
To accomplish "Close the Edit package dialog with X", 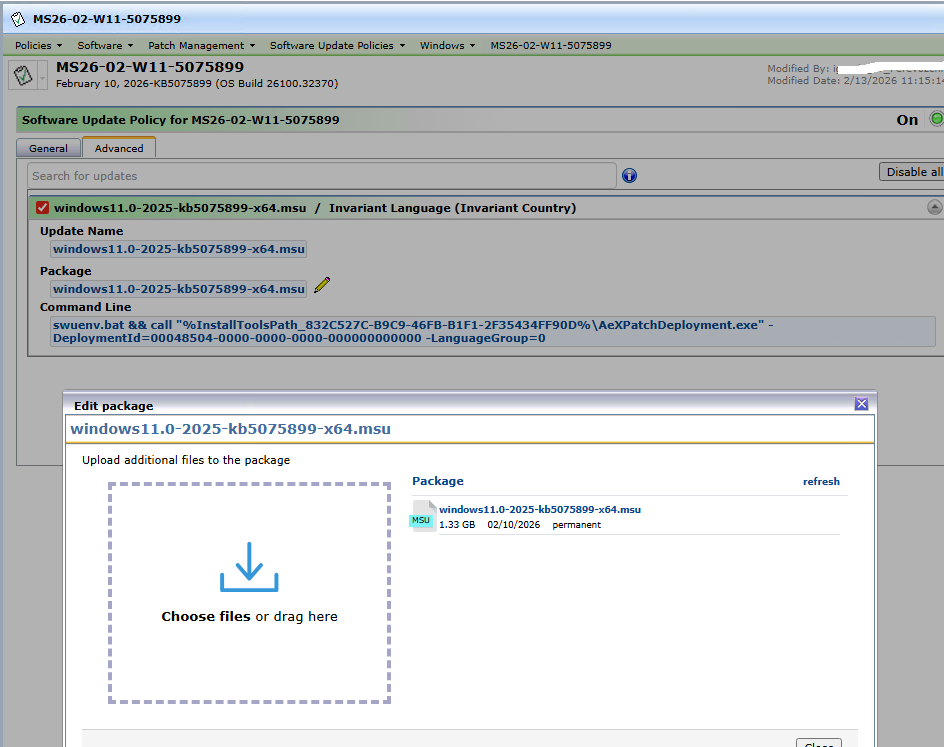I will click(861, 404).
